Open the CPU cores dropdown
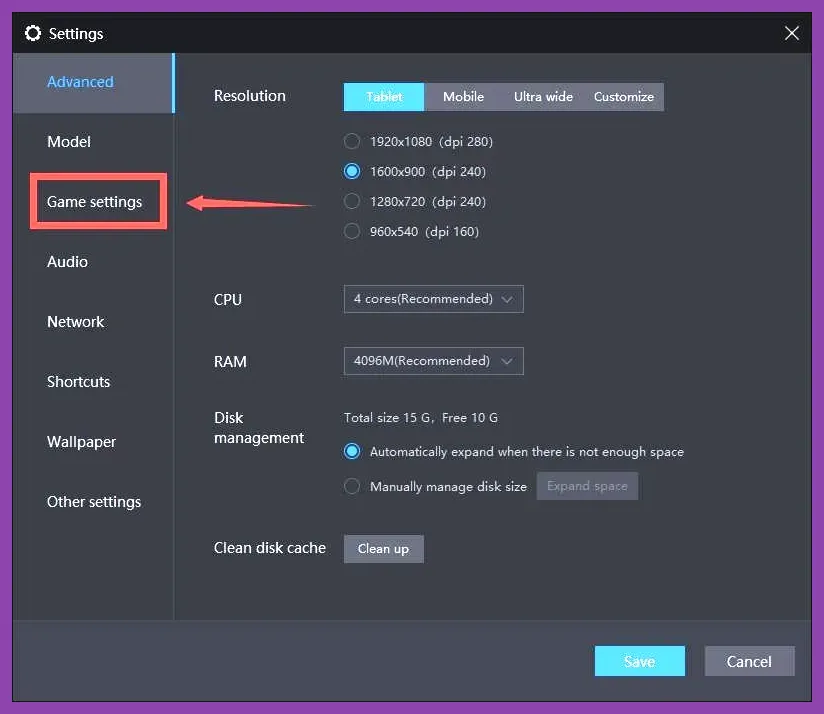This screenshot has height=714, width=824. tap(434, 299)
